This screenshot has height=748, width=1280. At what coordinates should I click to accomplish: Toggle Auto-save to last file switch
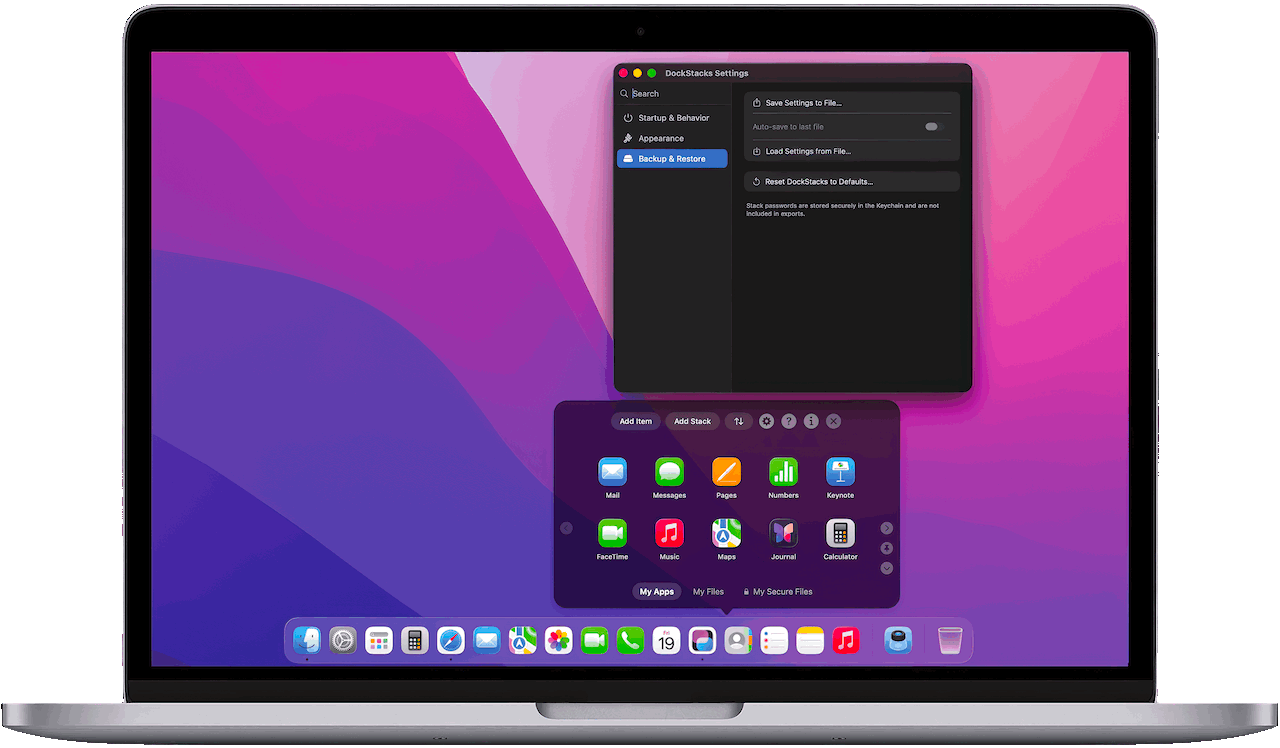(x=933, y=127)
